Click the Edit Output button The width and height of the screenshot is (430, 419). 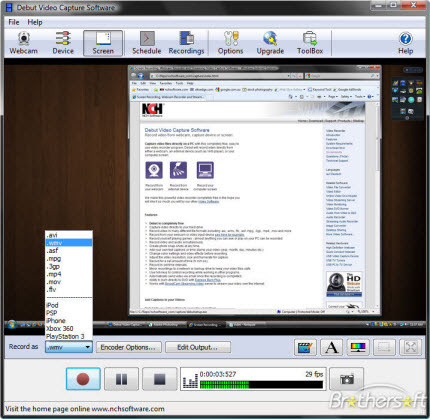point(198,347)
